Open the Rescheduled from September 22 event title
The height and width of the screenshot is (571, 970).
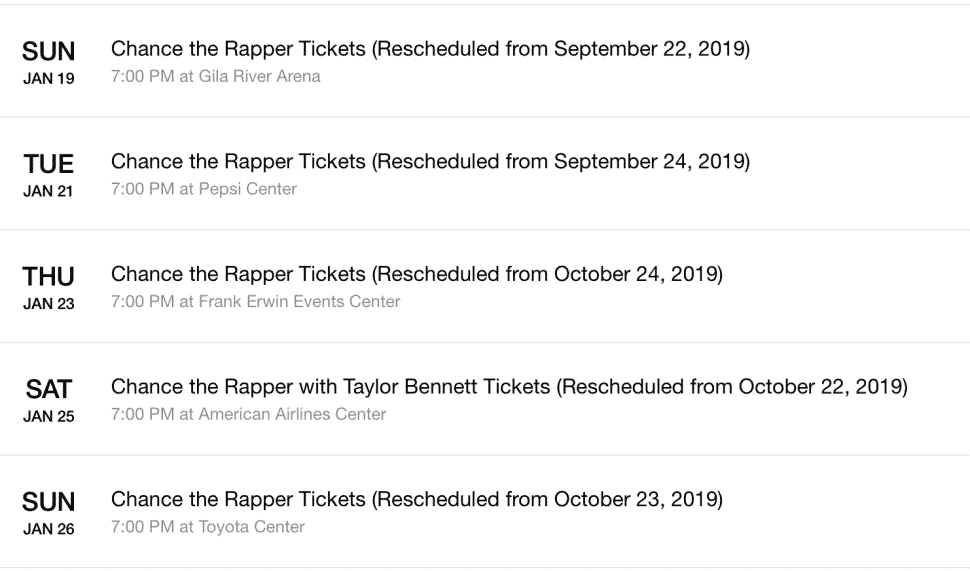coord(431,49)
